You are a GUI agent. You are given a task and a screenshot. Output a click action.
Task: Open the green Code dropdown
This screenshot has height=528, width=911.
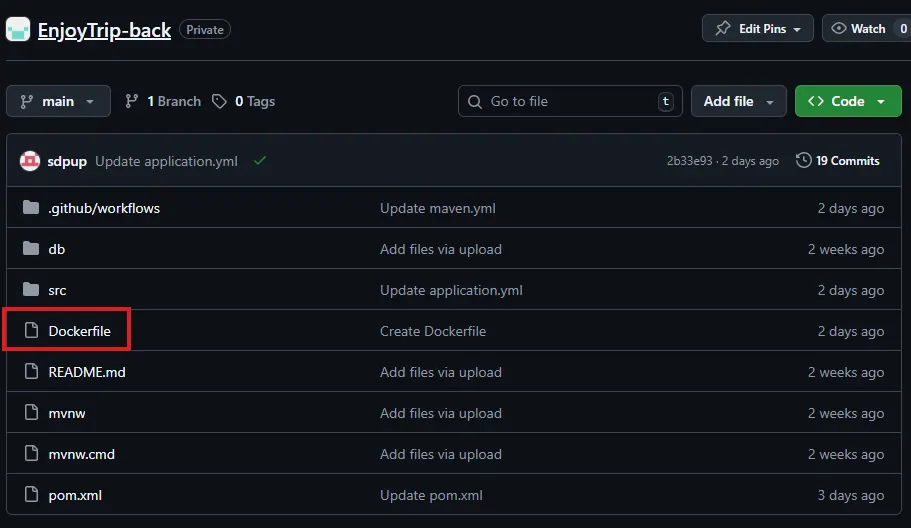(x=847, y=101)
